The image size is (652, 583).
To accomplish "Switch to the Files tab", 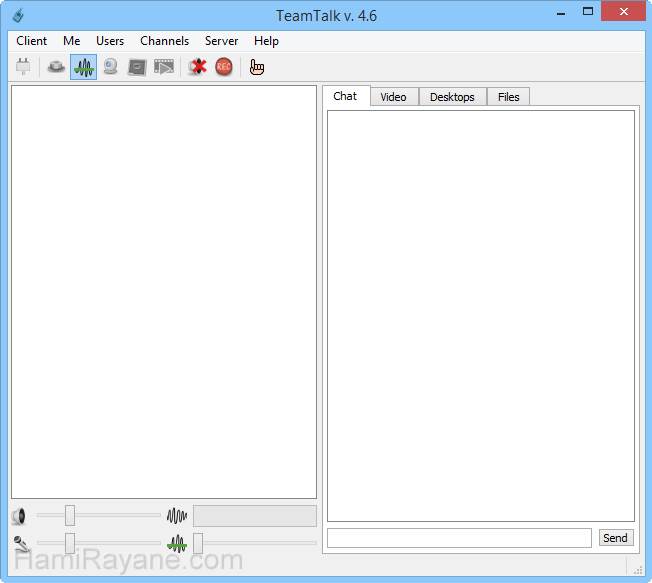I will (x=509, y=97).
